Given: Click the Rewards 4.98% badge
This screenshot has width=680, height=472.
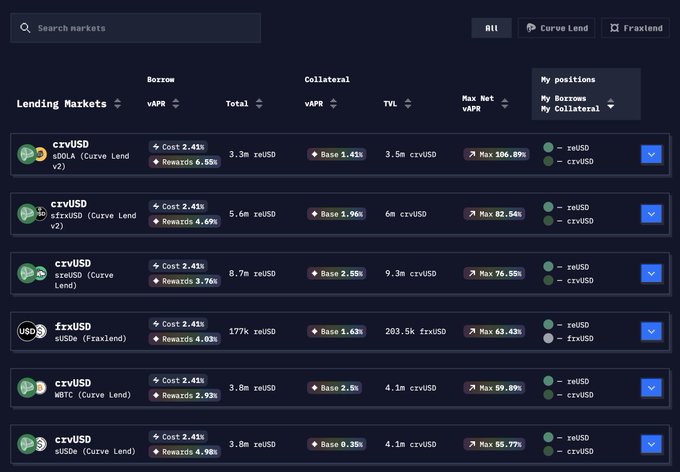Looking at the screenshot, I should pyautogui.click(x=185, y=452).
